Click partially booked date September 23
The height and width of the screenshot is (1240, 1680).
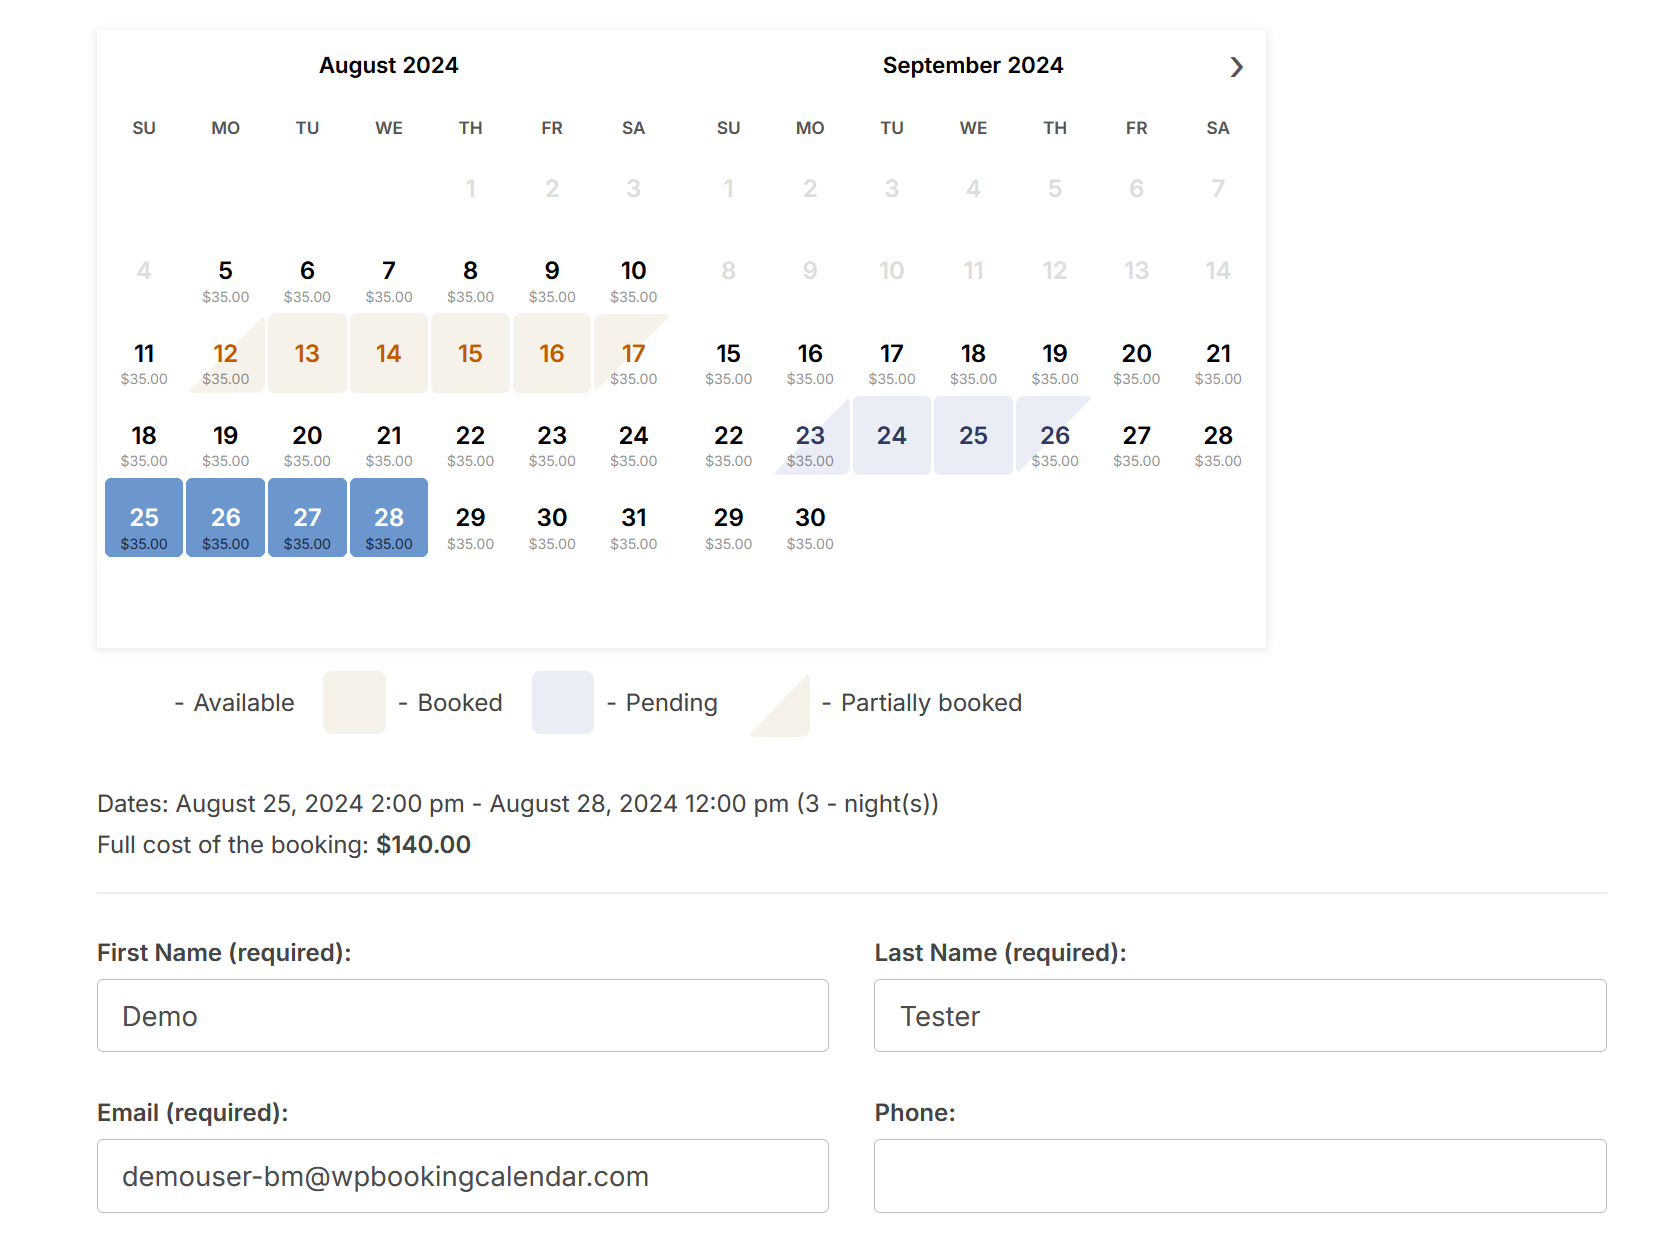click(810, 443)
